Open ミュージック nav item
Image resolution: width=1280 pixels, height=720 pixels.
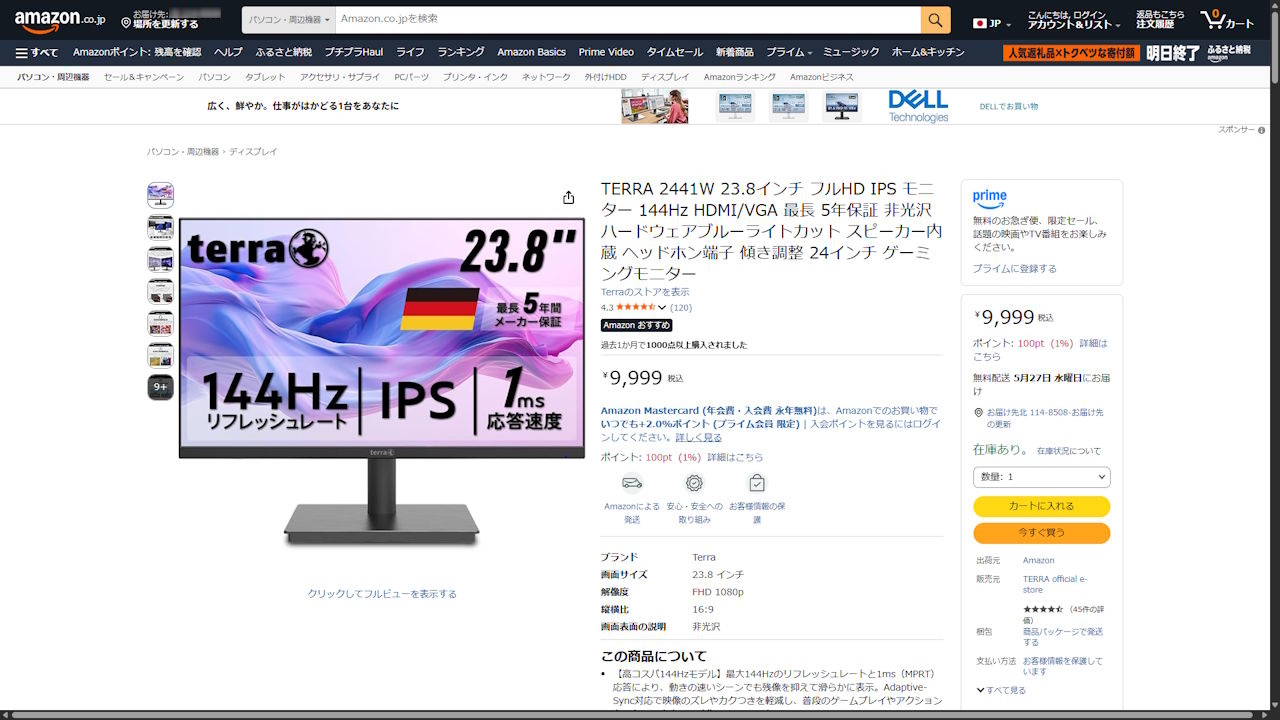851,52
